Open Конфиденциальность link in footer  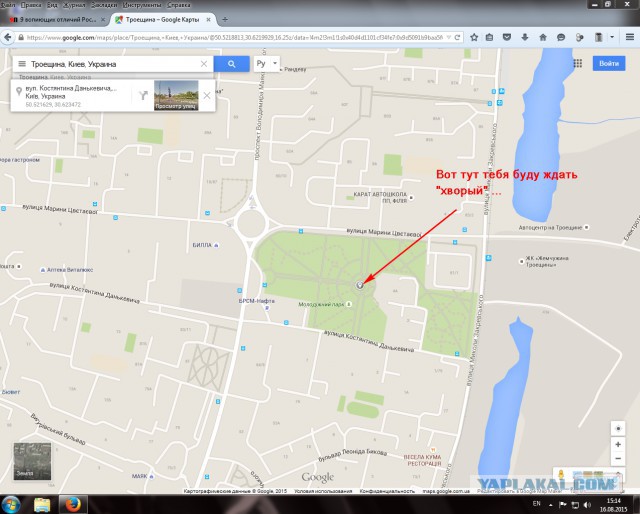[x=387, y=491]
